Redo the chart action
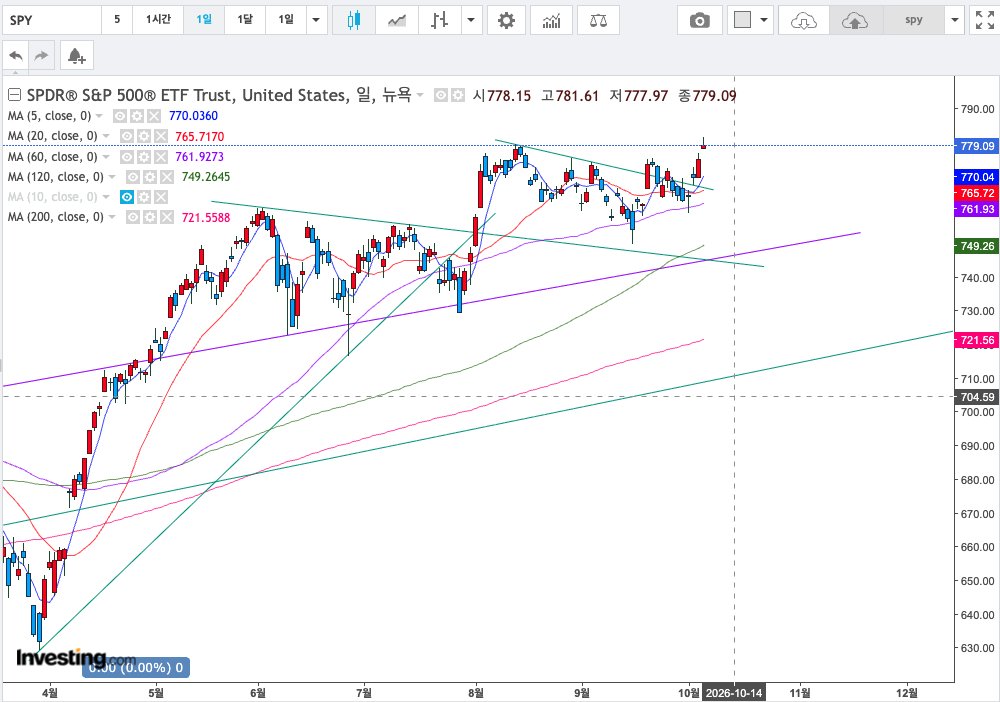Image resolution: width=1000 pixels, height=702 pixels. 41,56
